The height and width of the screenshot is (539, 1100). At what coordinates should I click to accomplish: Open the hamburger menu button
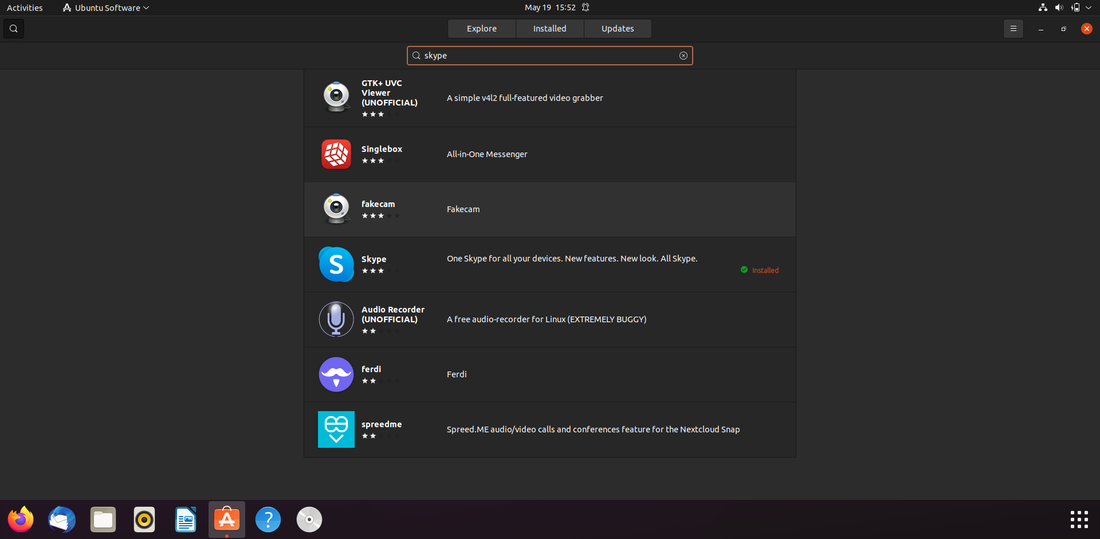click(1013, 29)
